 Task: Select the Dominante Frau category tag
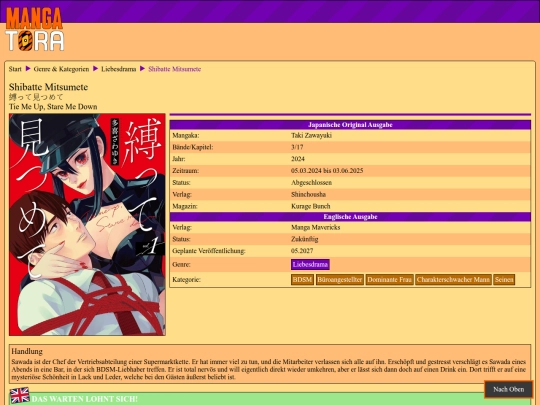(390, 280)
